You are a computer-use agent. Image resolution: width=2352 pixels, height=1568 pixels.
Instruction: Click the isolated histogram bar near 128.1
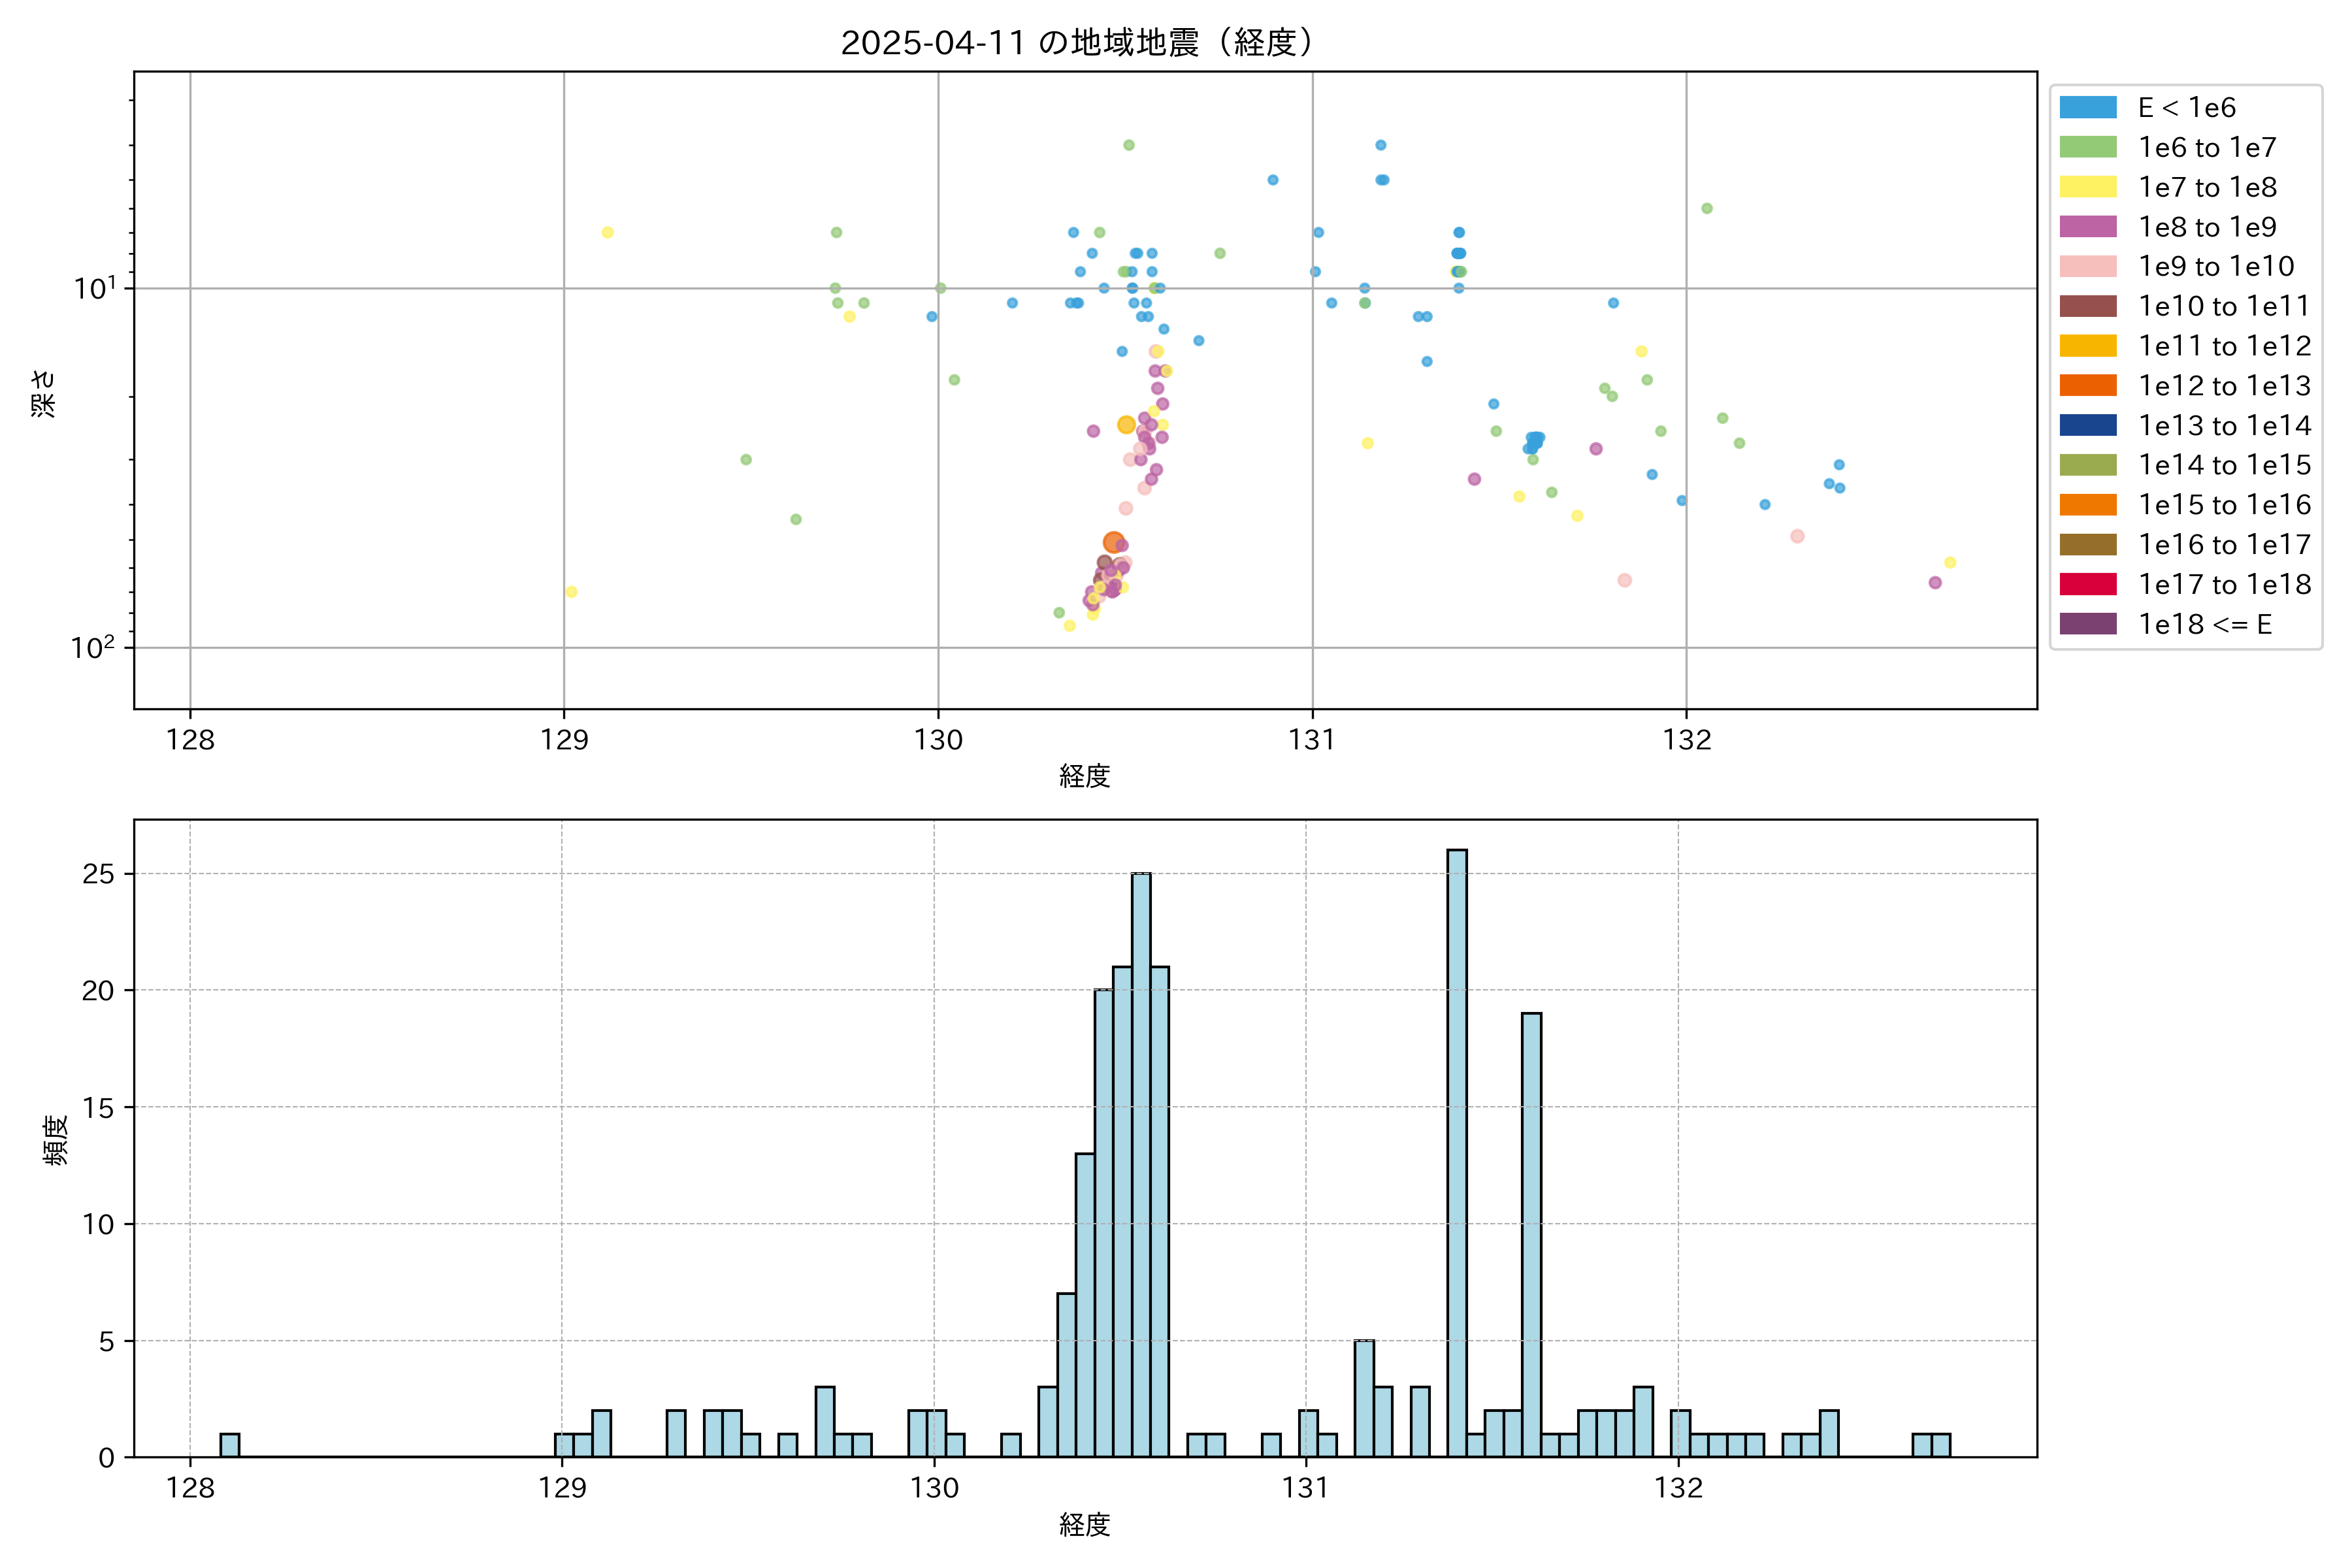[229, 1445]
